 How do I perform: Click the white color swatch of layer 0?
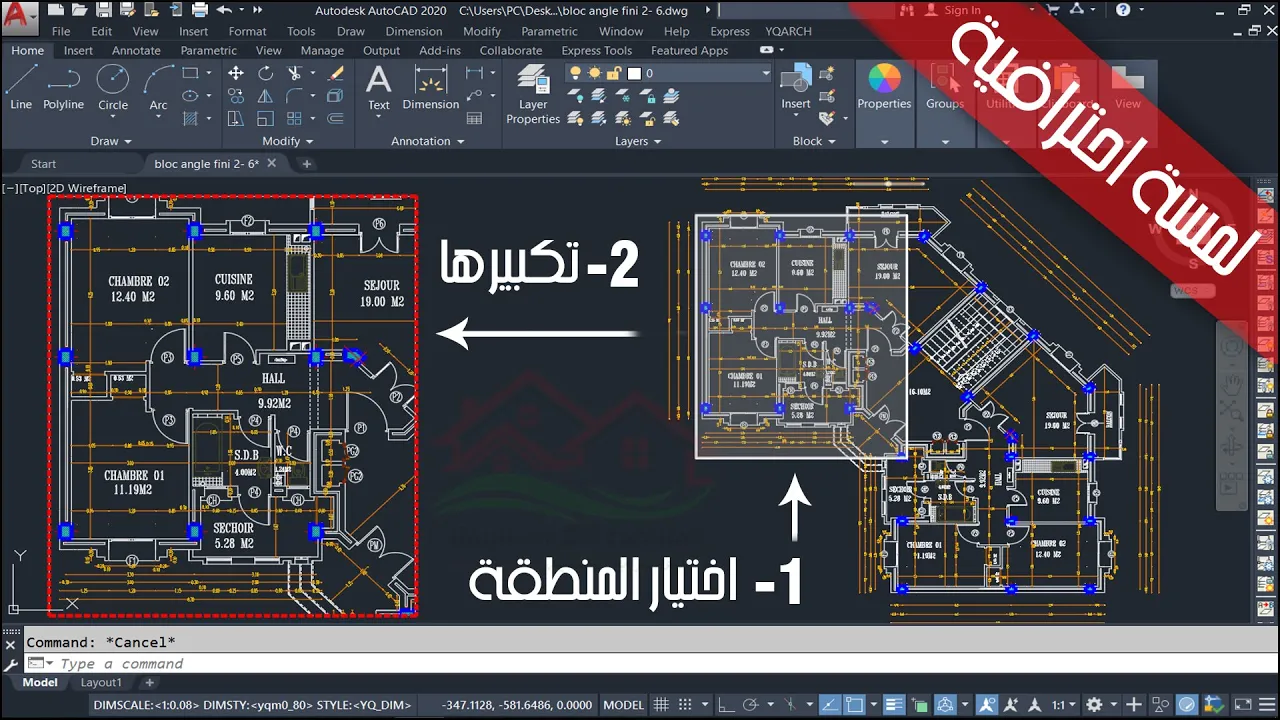click(633, 73)
